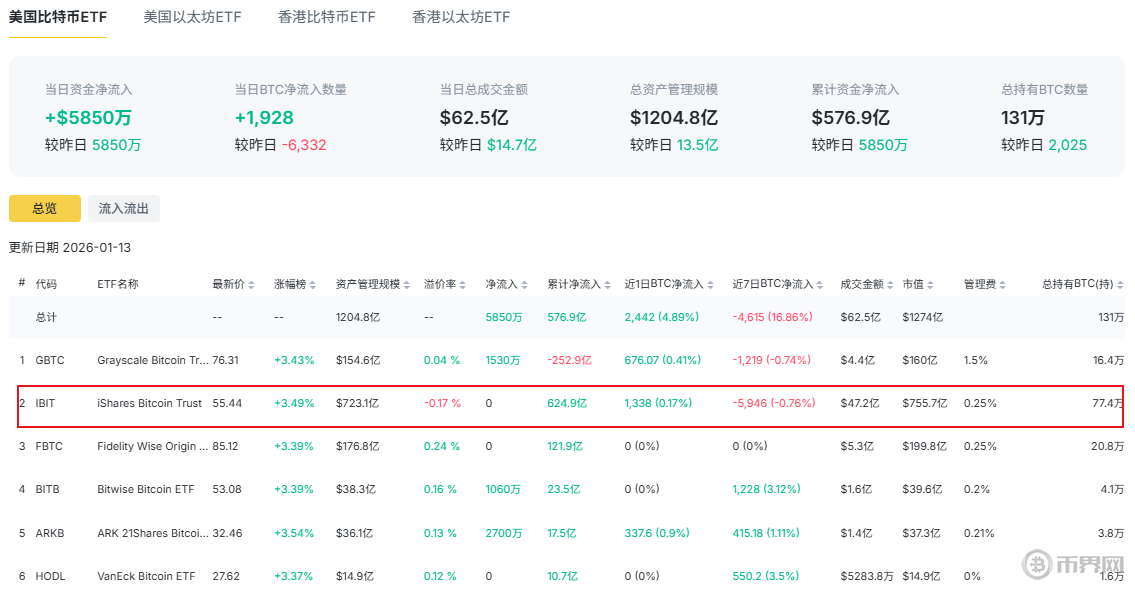
Task: Click FBTC market cap $199.8亿
Action: point(924,447)
